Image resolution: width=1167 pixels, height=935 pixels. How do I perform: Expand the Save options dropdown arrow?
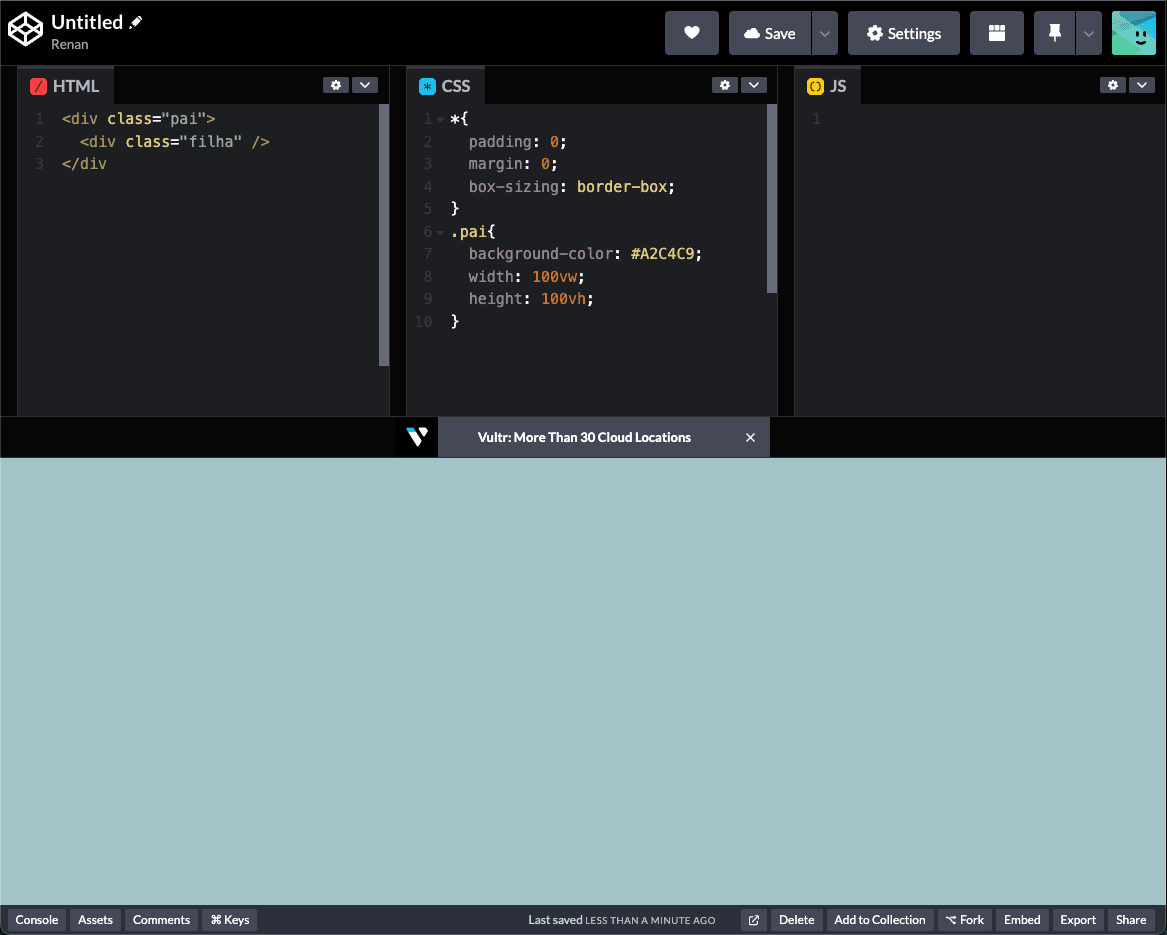point(824,33)
